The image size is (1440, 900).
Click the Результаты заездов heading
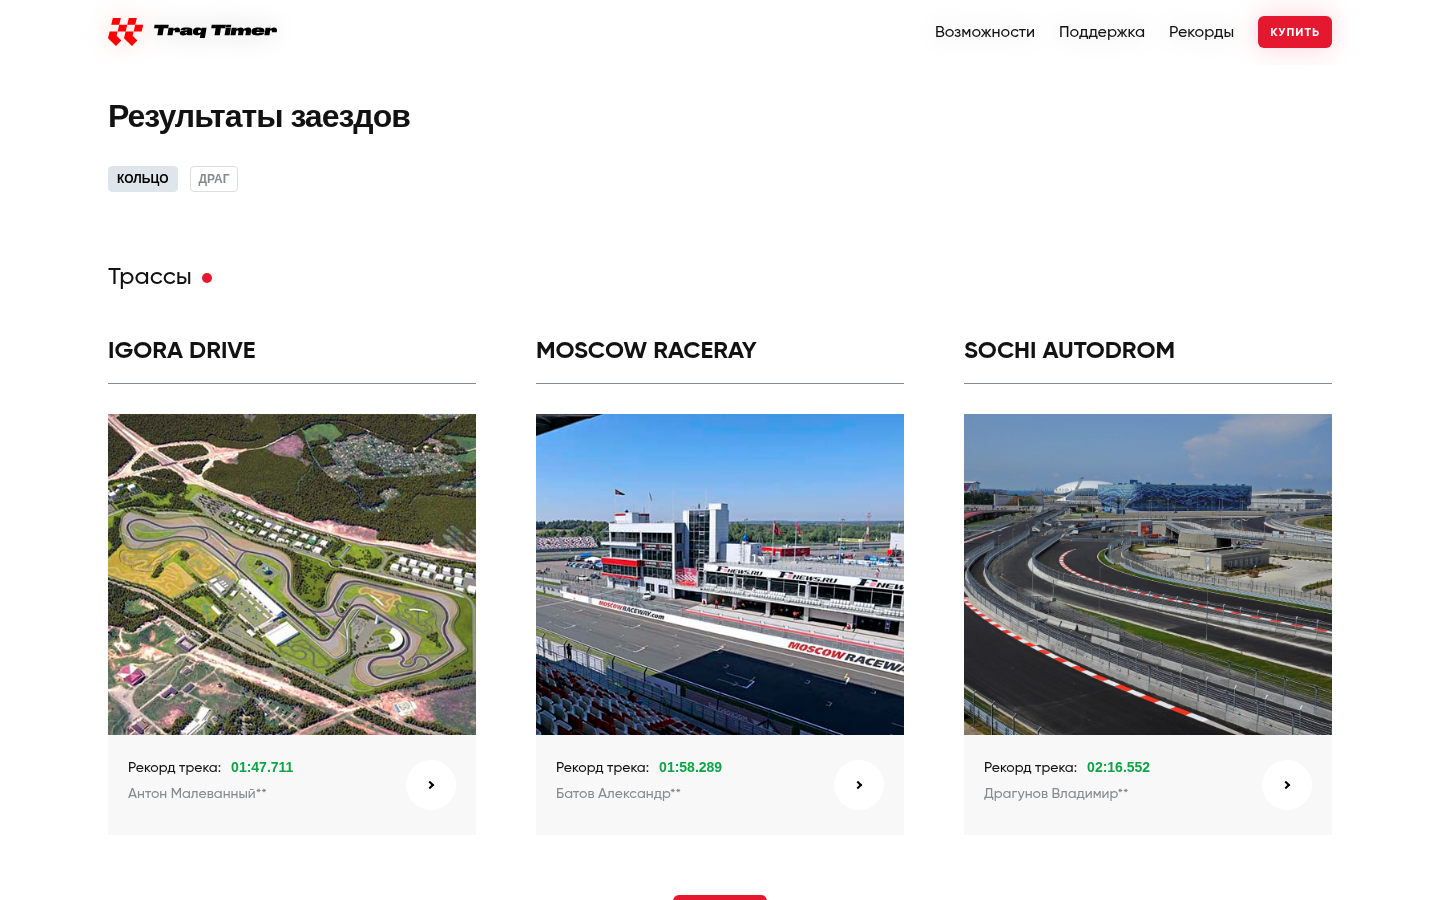point(259,116)
